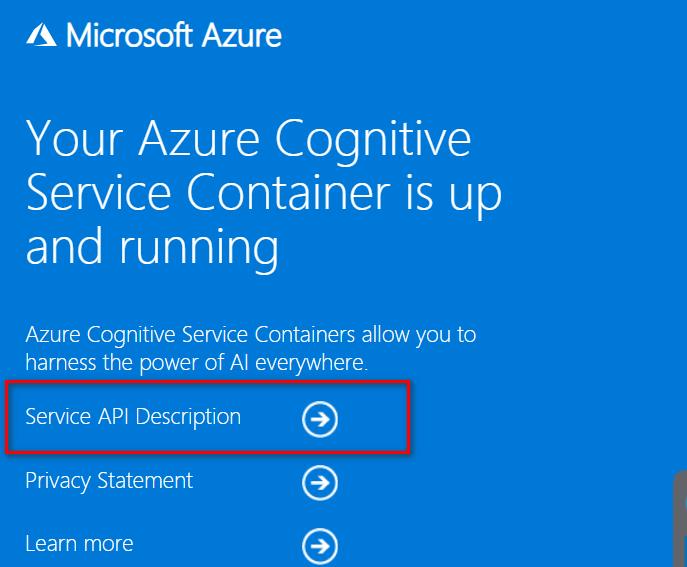
Task: Open the Privacy Statement text link
Action: [109, 481]
